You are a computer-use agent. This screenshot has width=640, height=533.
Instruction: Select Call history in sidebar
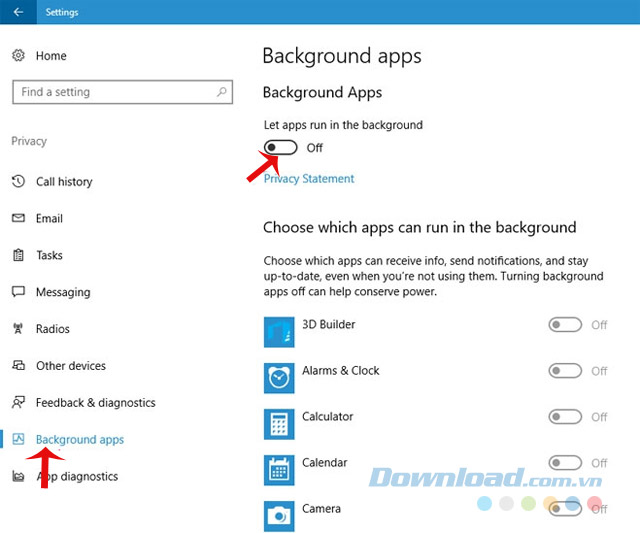point(64,182)
